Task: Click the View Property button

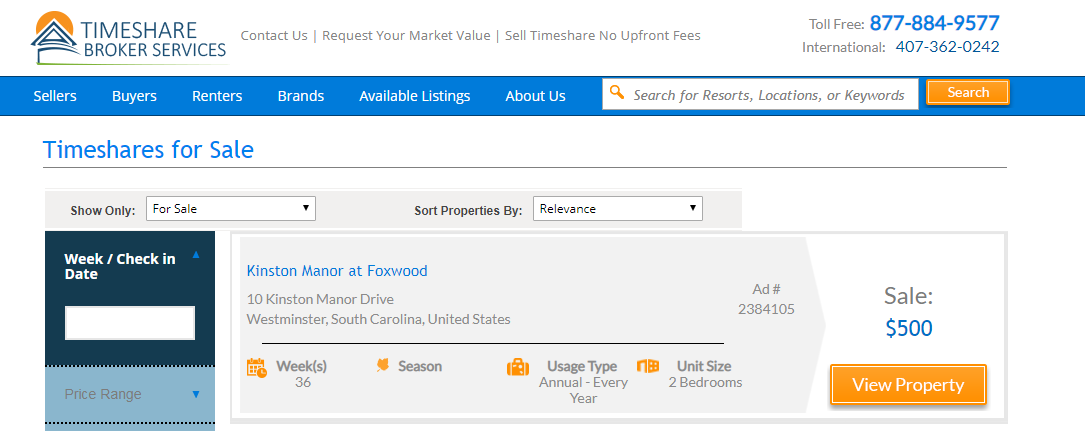Action: (908, 385)
